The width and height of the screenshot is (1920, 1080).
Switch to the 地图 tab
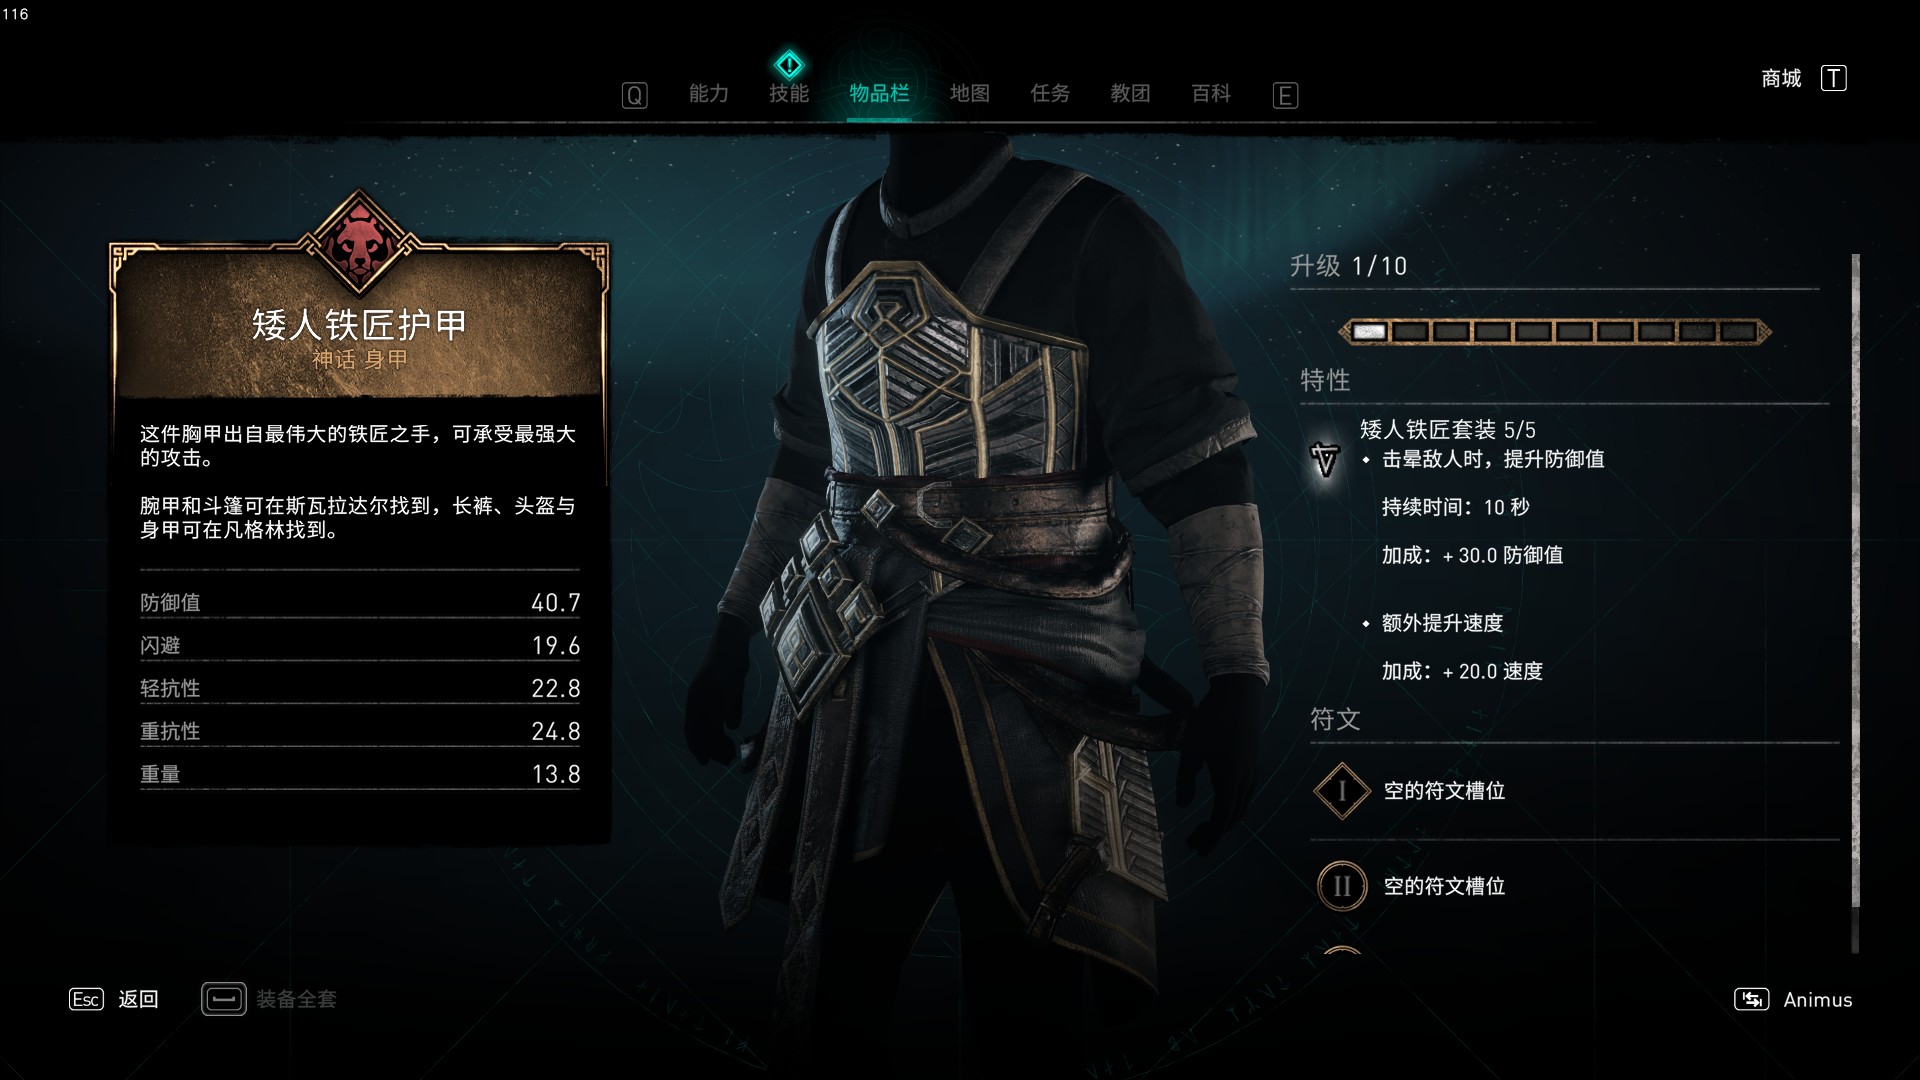point(969,94)
